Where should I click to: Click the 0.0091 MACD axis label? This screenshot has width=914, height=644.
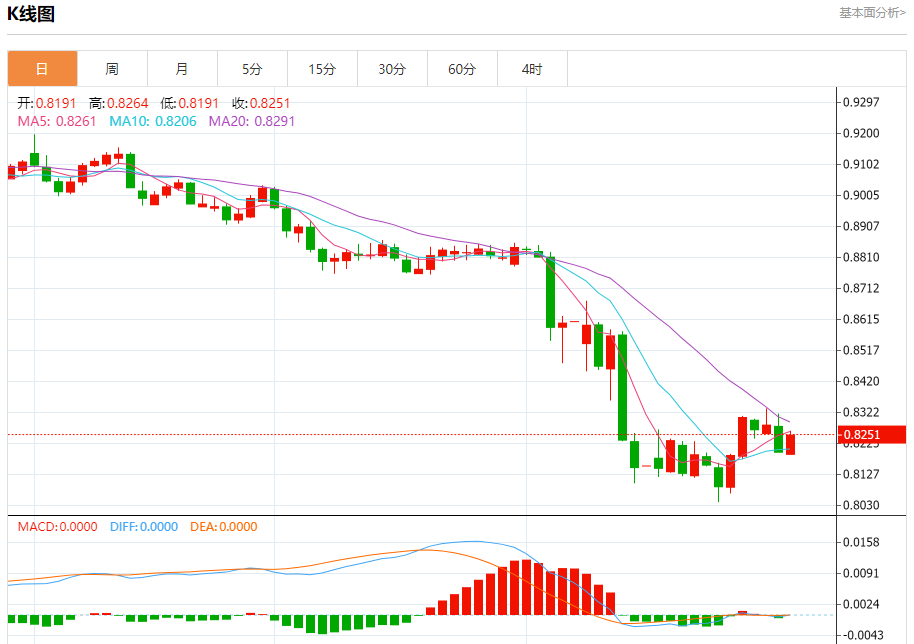pos(861,573)
